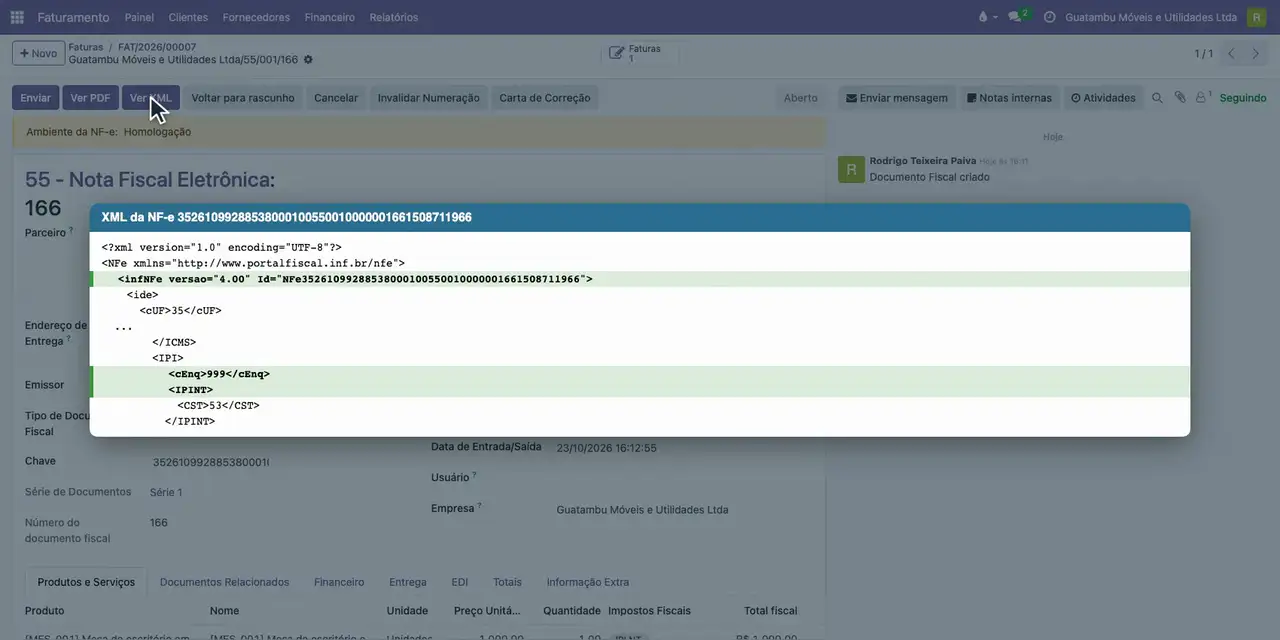Click Notas internas in chatter
Image resolution: width=1280 pixels, height=640 pixels.
[x=1009, y=98]
